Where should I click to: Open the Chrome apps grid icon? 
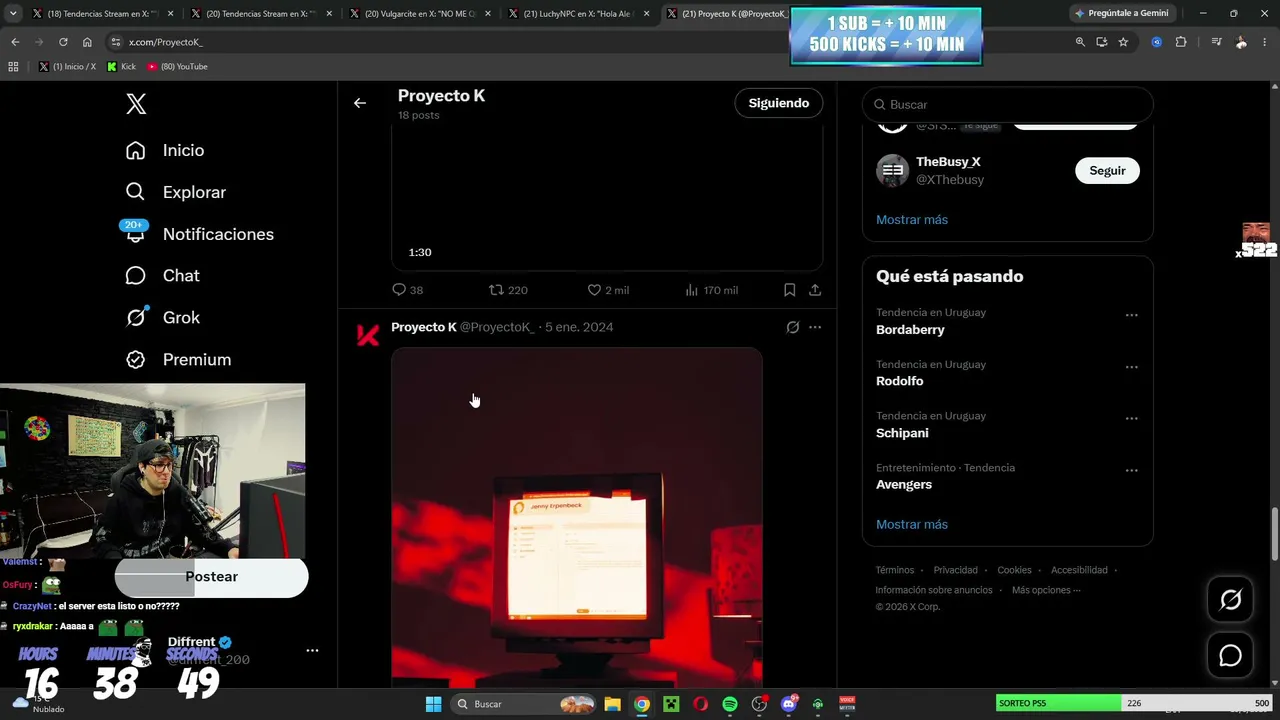coord(13,66)
